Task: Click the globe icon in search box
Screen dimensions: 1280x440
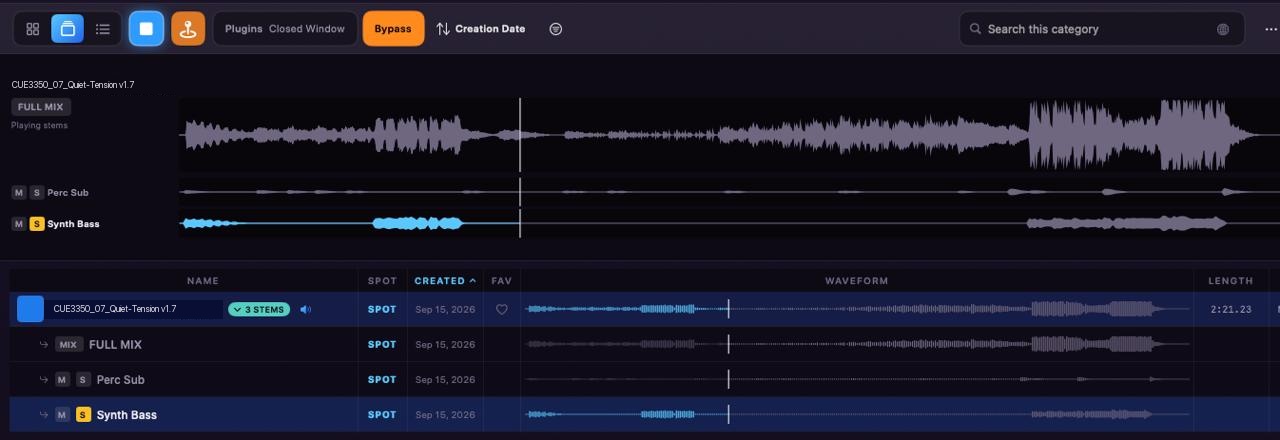Action: click(1223, 29)
